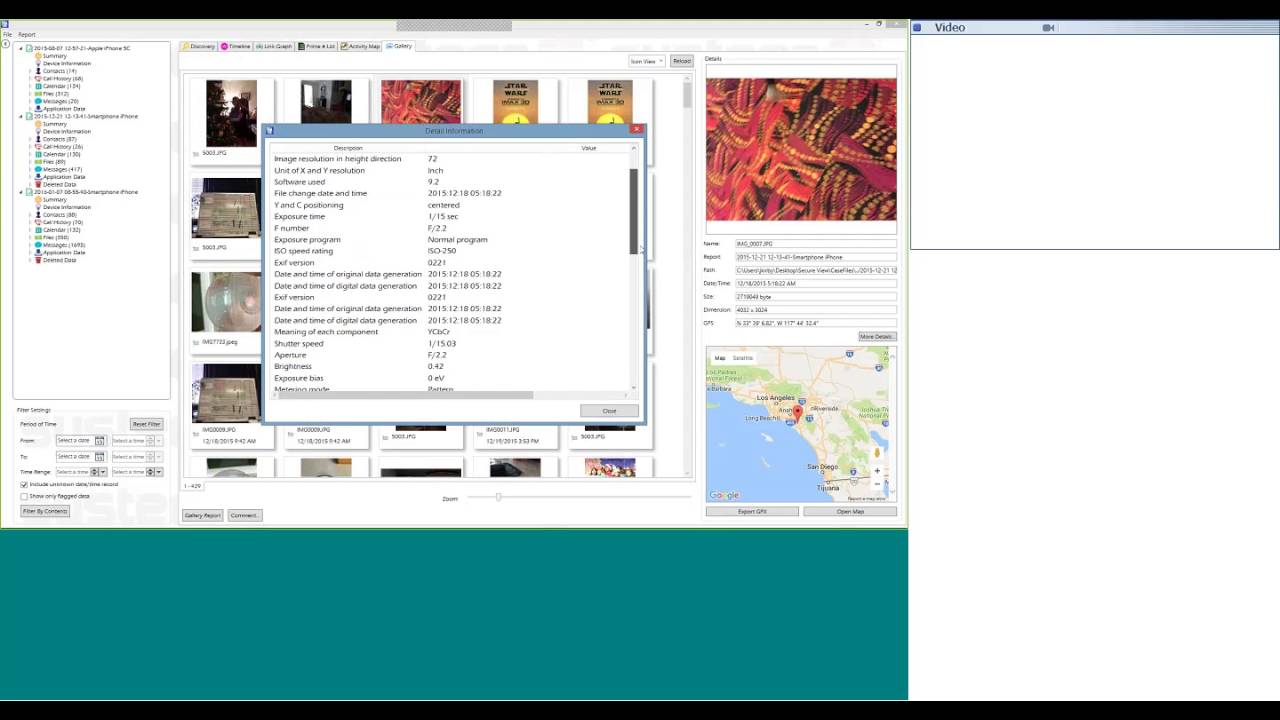Open the Report menu
The height and width of the screenshot is (720, 1280).
point(26,34)
